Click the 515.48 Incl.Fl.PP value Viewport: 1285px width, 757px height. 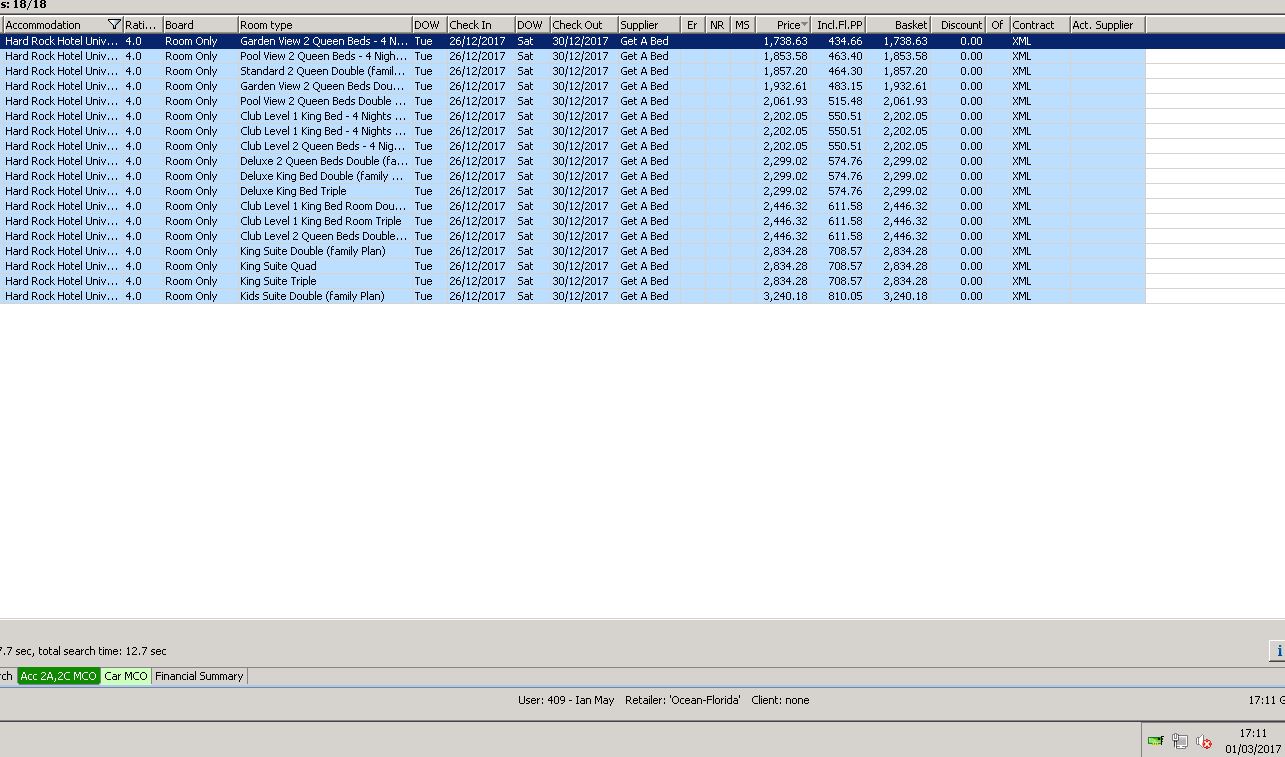tap(845, 101)
